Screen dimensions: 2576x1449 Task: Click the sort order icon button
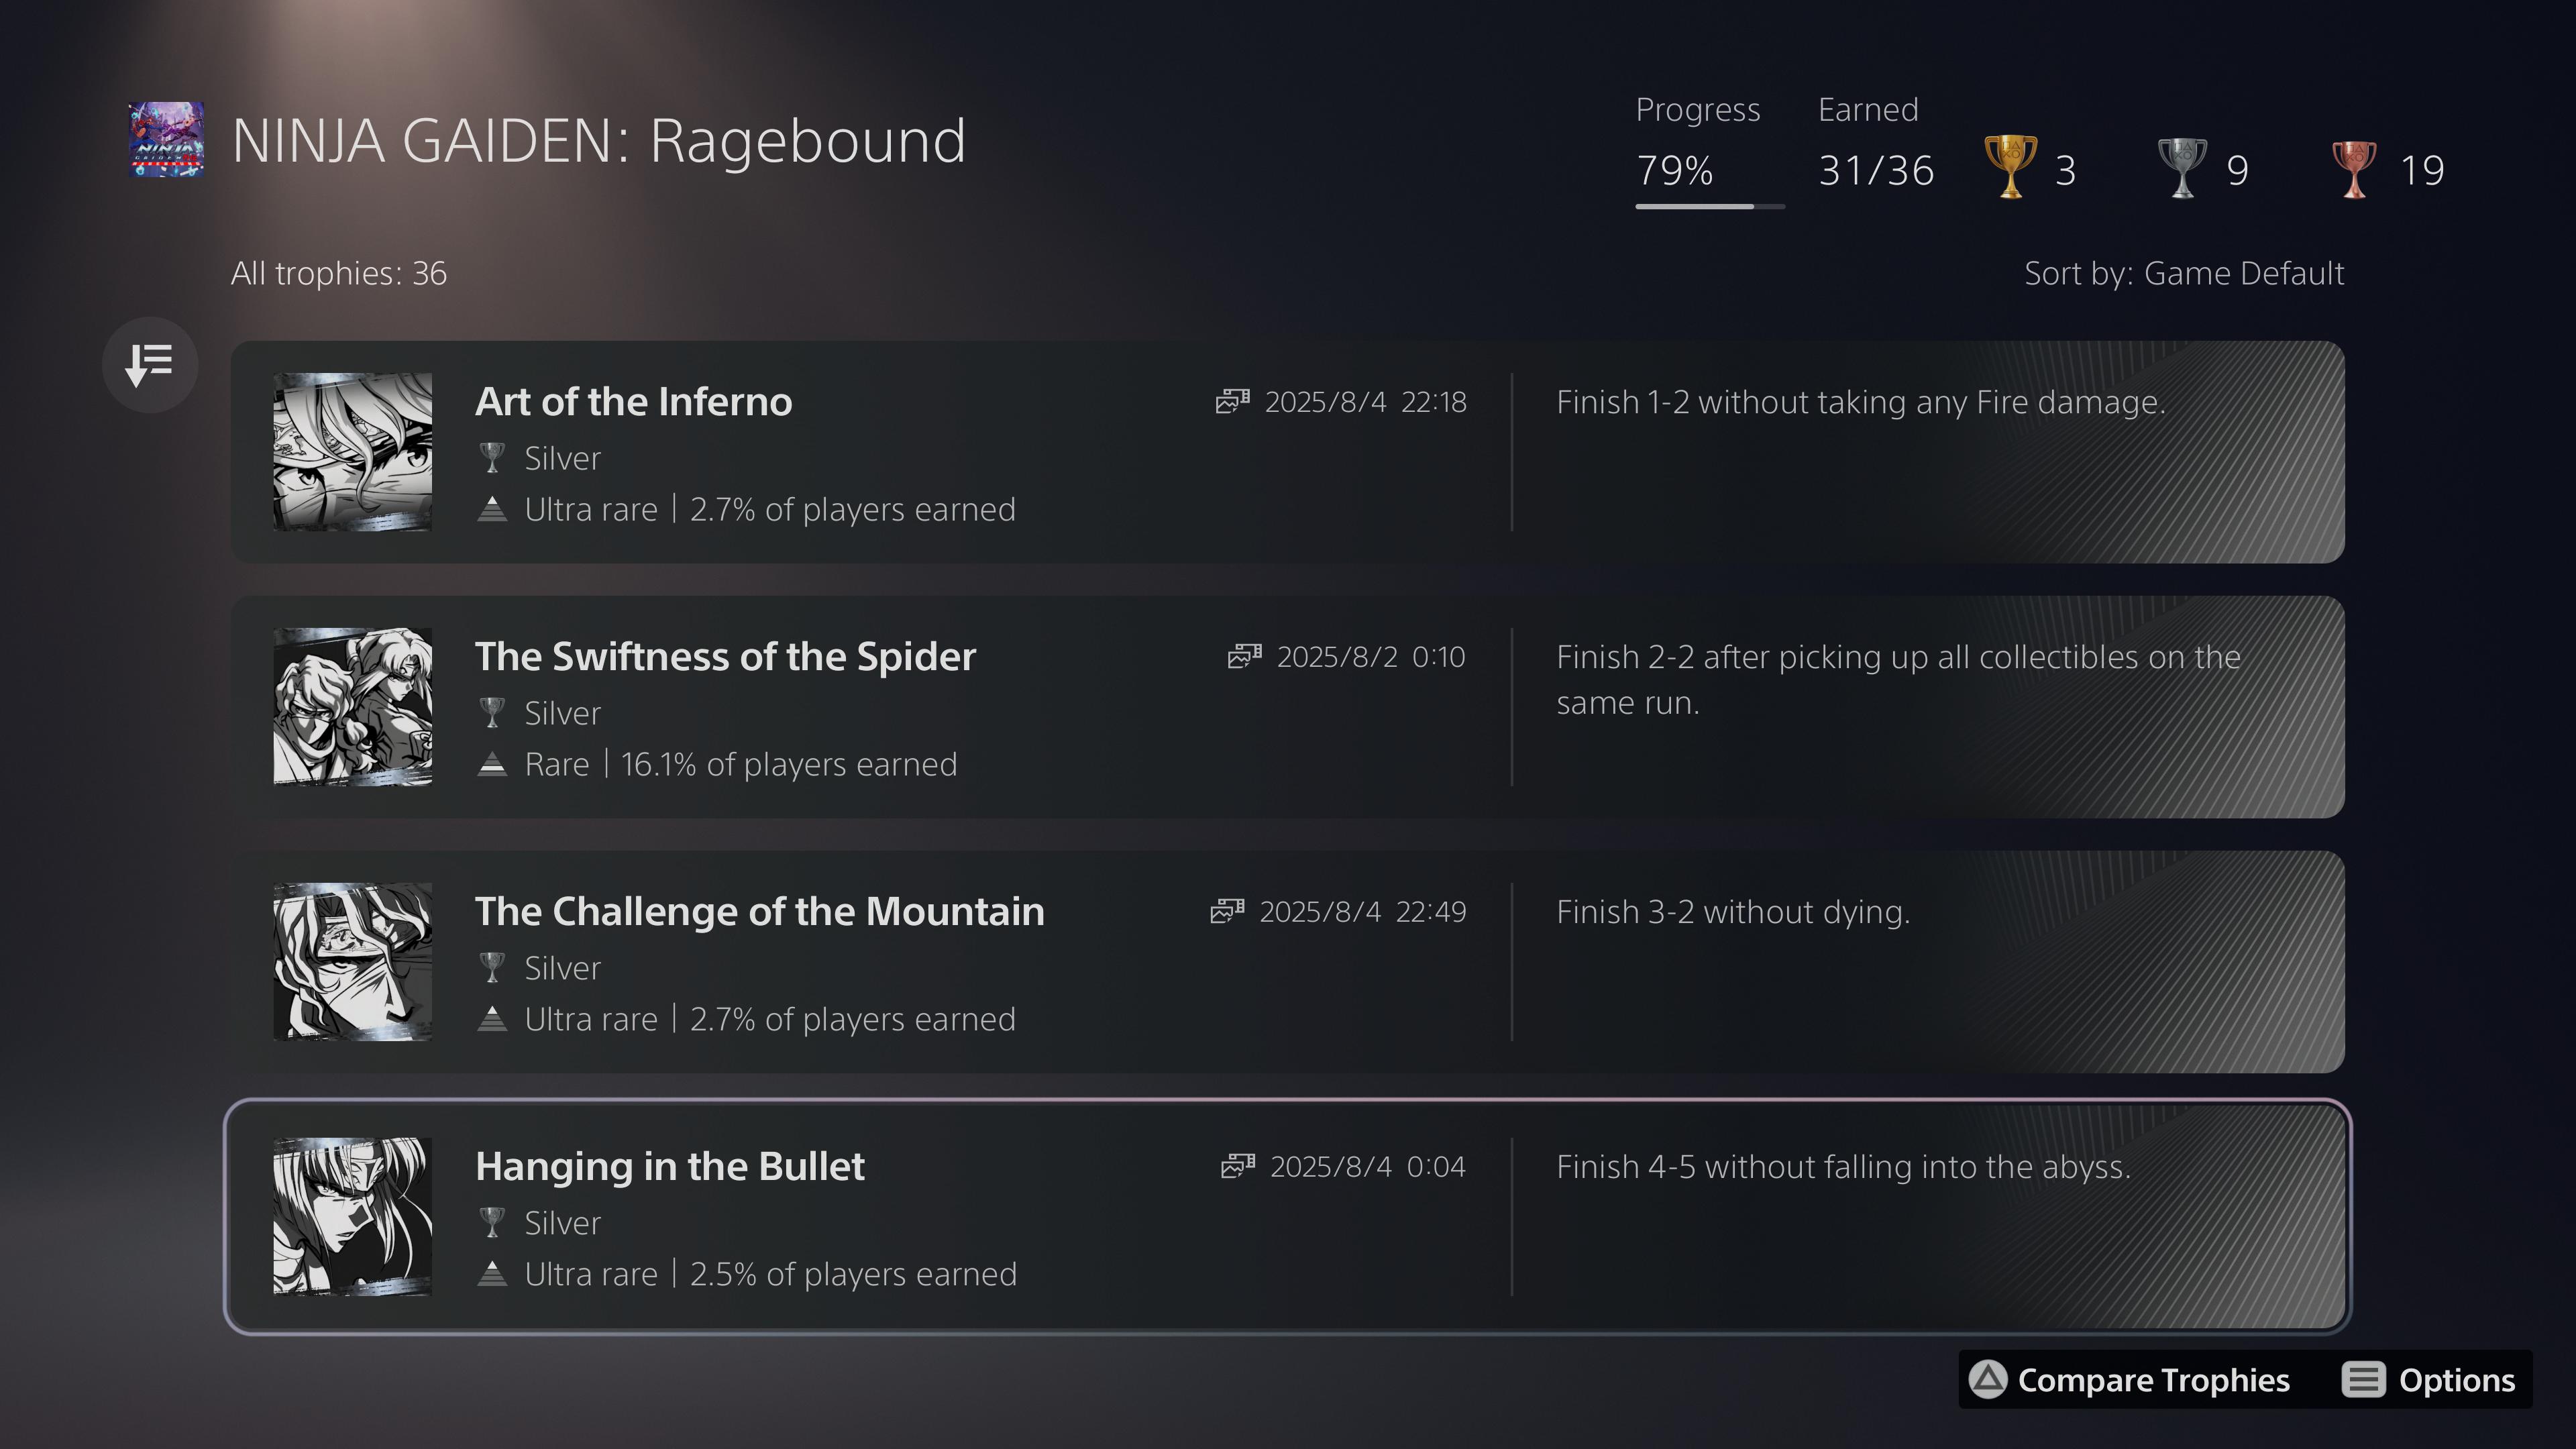point(150,365)
